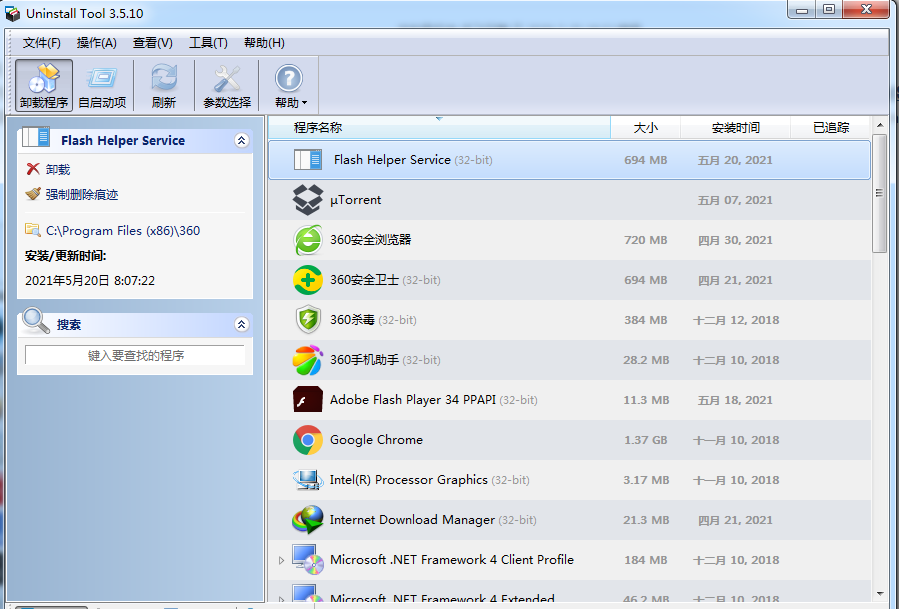
Task: Click the 360安全卫士 (32-bit) program name
Action: pyautogui.click(x=385, y=280)
